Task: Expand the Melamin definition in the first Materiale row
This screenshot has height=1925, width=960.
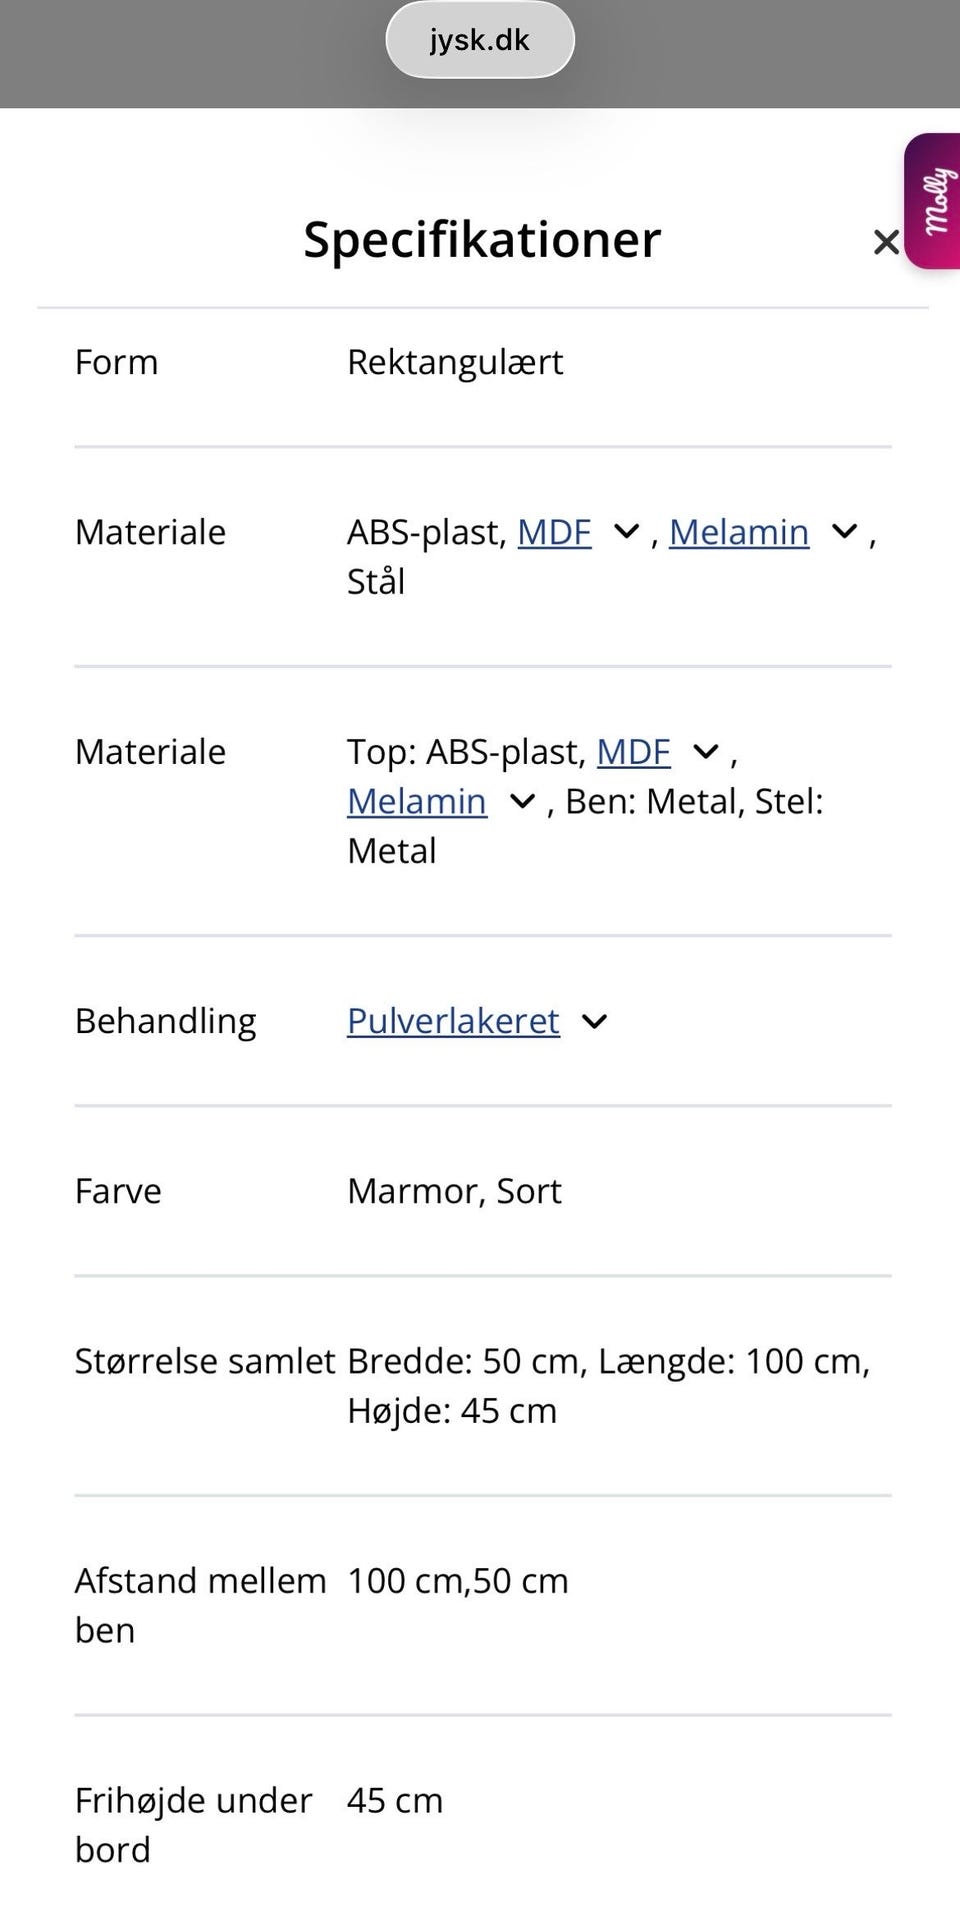Action: pos(841,532)
